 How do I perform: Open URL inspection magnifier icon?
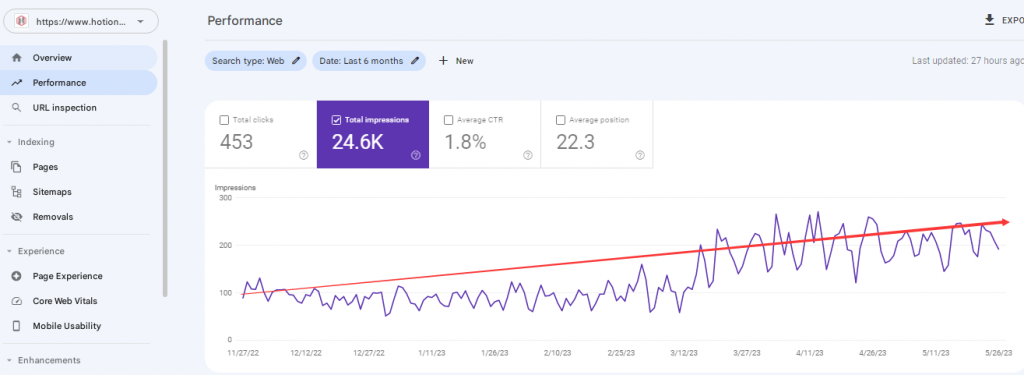17,108
